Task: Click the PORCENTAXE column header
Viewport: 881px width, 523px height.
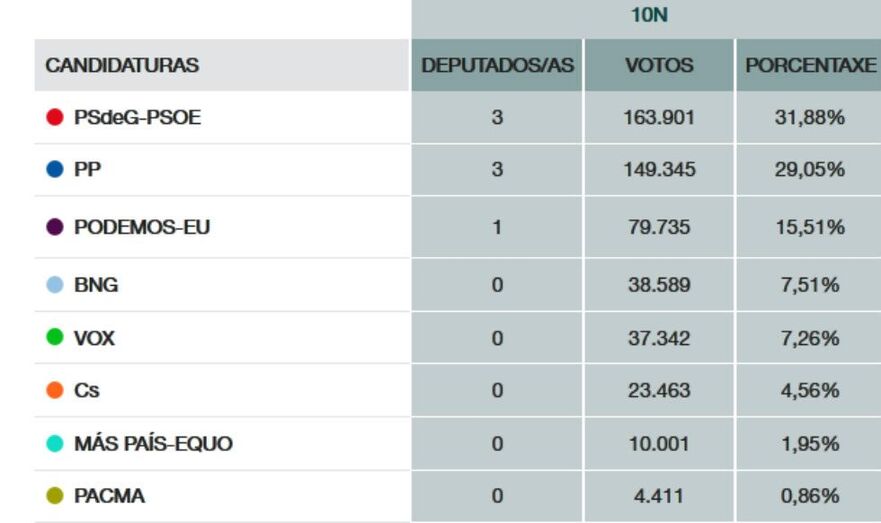Action: point(810,66)
